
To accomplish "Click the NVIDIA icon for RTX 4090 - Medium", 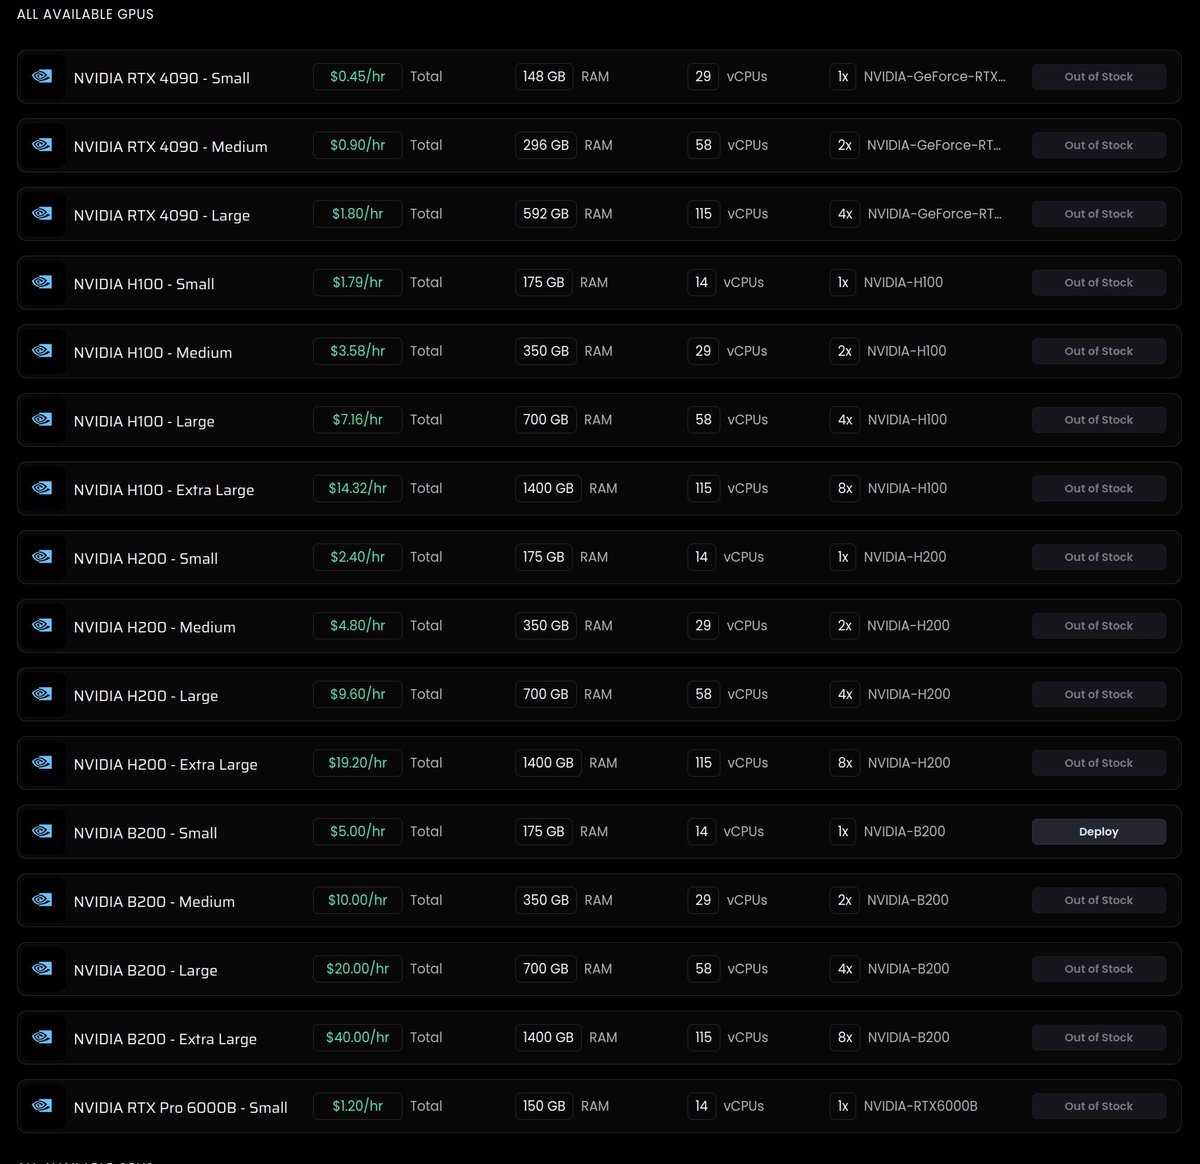I will 42,145.
